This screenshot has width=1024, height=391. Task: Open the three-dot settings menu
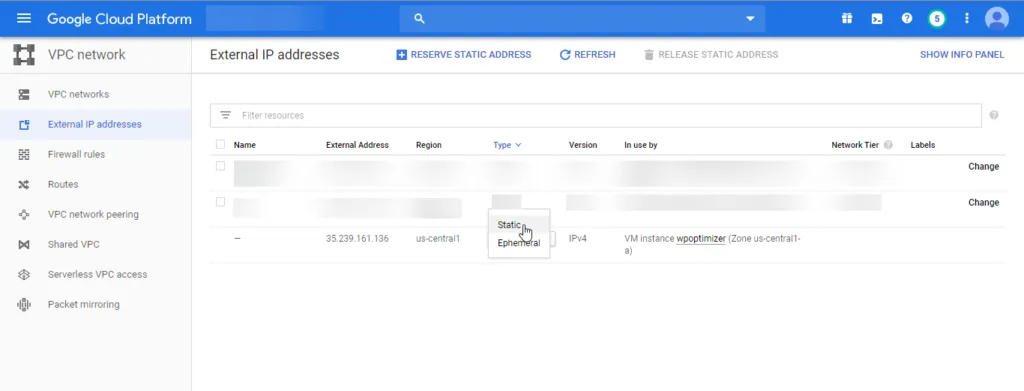tap(967, 18)
